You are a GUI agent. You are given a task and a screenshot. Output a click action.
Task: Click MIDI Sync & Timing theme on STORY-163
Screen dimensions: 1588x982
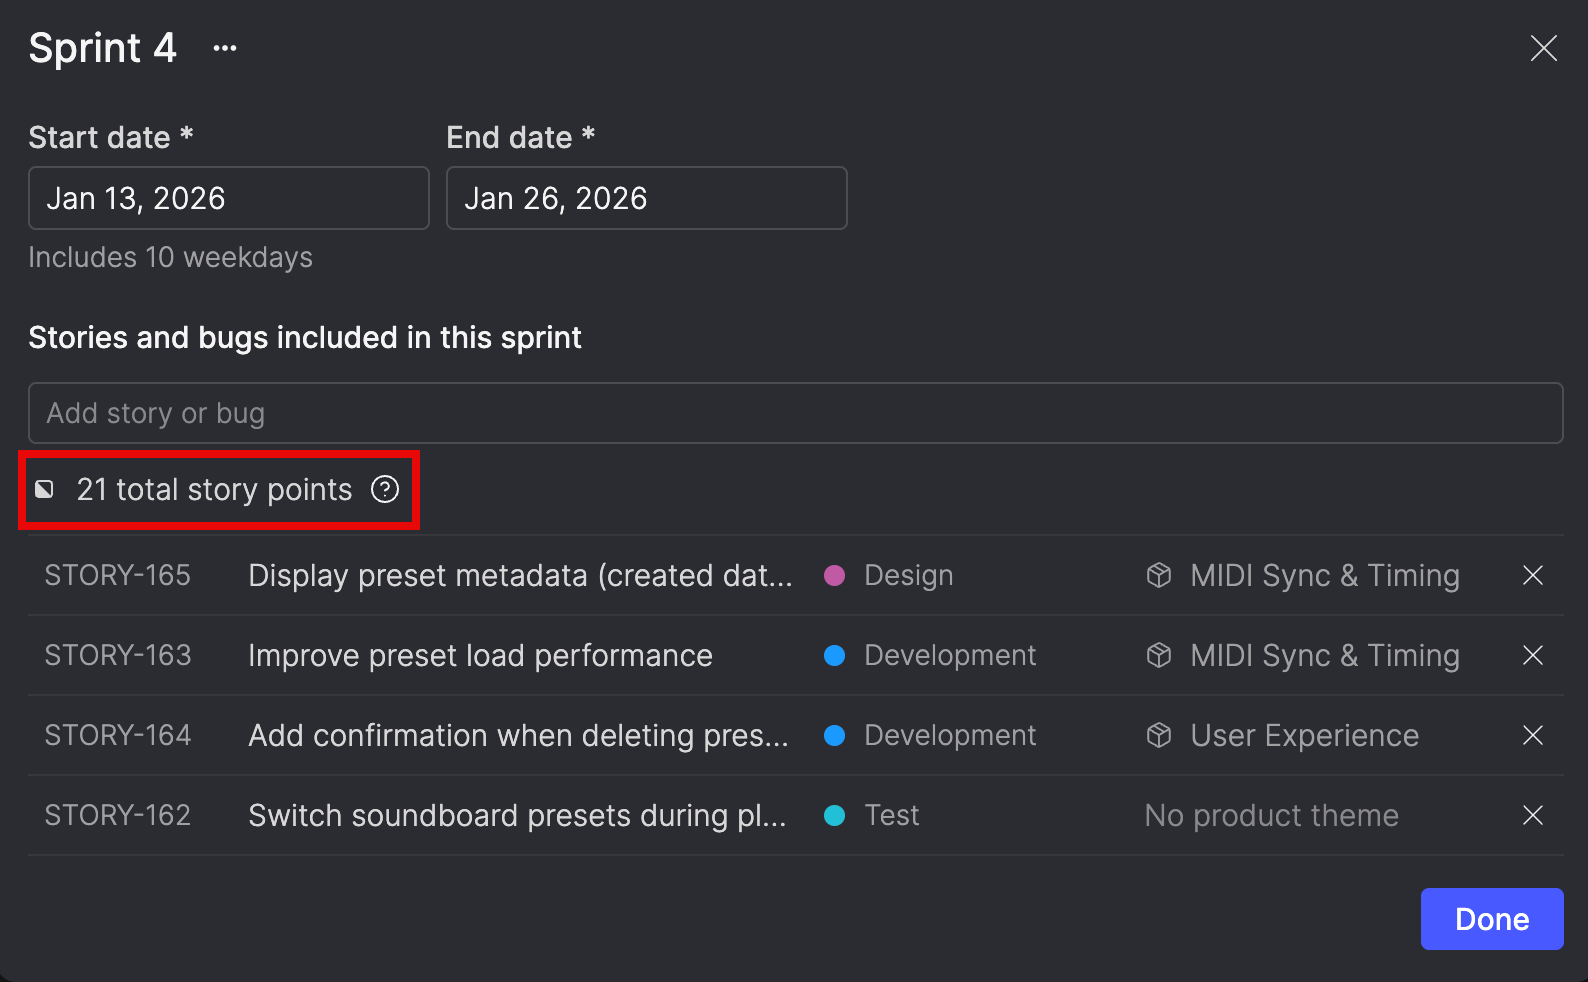click(x=1324, y=655)
